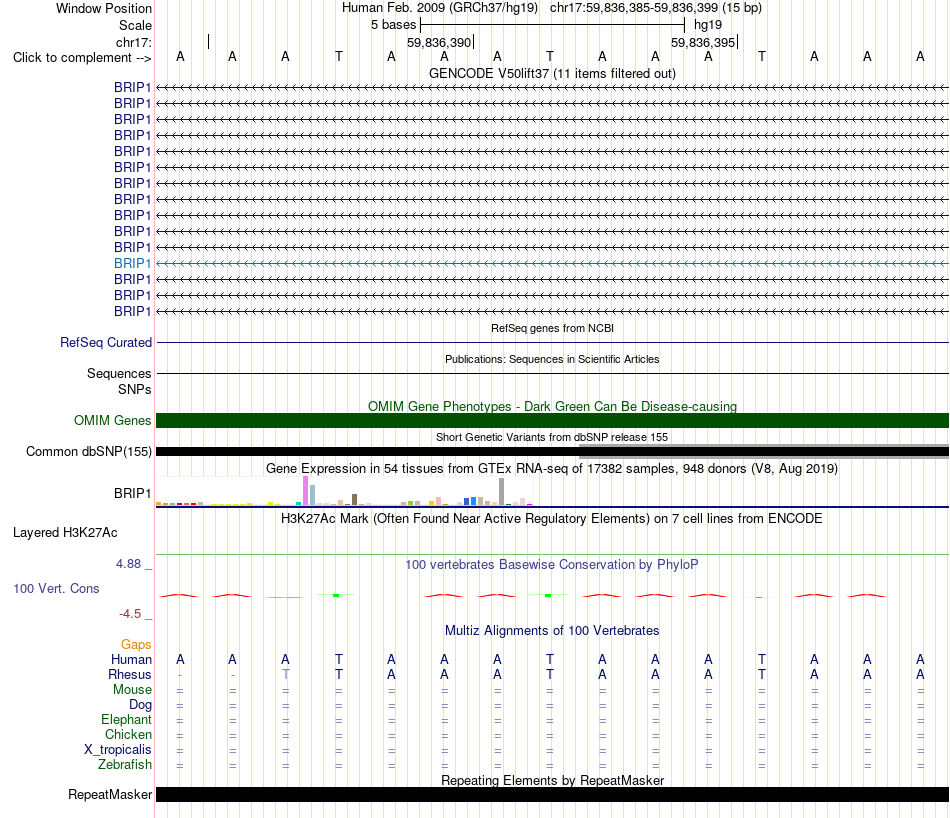This screenshot has height=818, width=950.
Task: Click 'Repeating Elements by RepeatMasker' title
Action: [552, 780]
